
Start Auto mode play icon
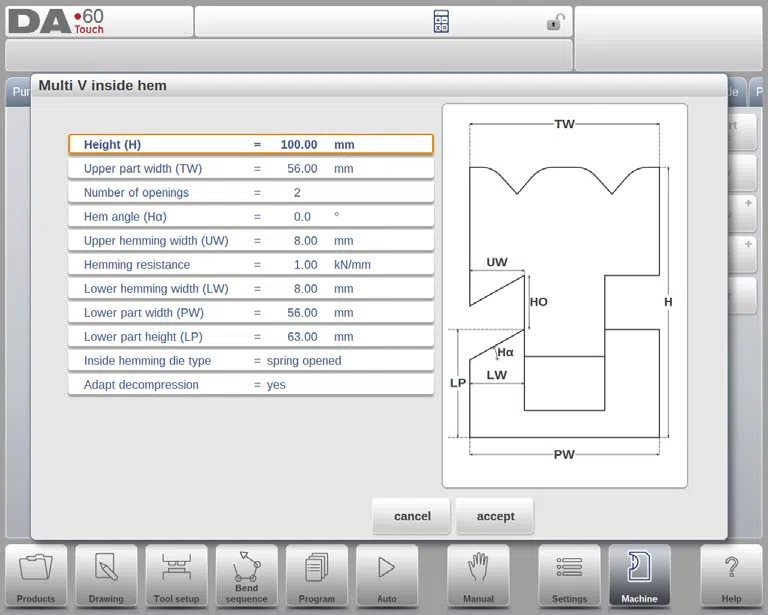[387, 576]
